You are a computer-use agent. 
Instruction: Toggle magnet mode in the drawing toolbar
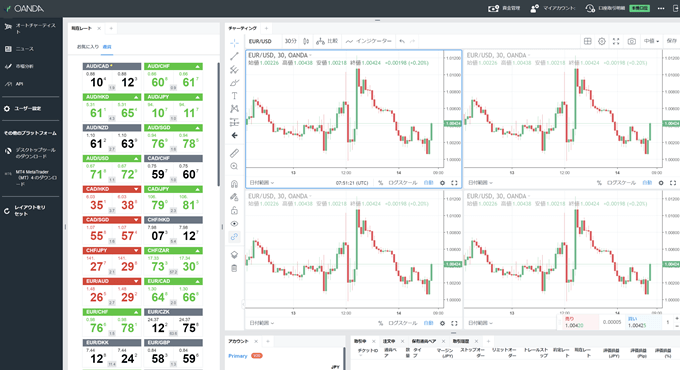click(234, 184)
